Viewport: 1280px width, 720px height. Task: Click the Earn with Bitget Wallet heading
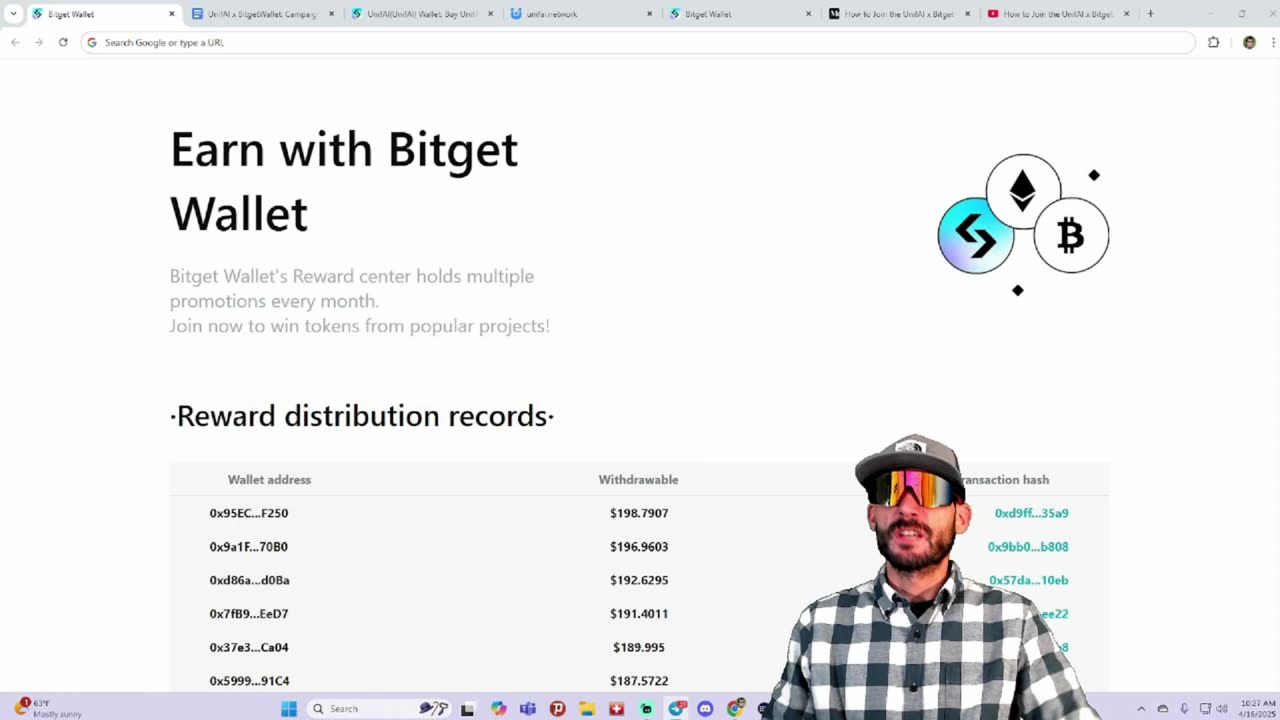(x=344, y=181)
